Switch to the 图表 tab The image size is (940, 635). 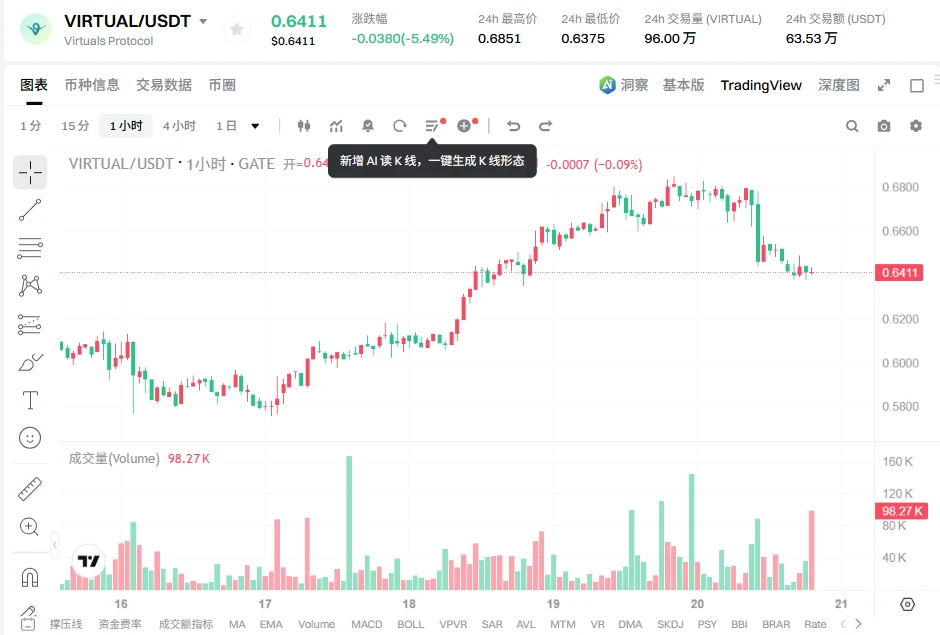pyautogui.click(x=34, y=85)
